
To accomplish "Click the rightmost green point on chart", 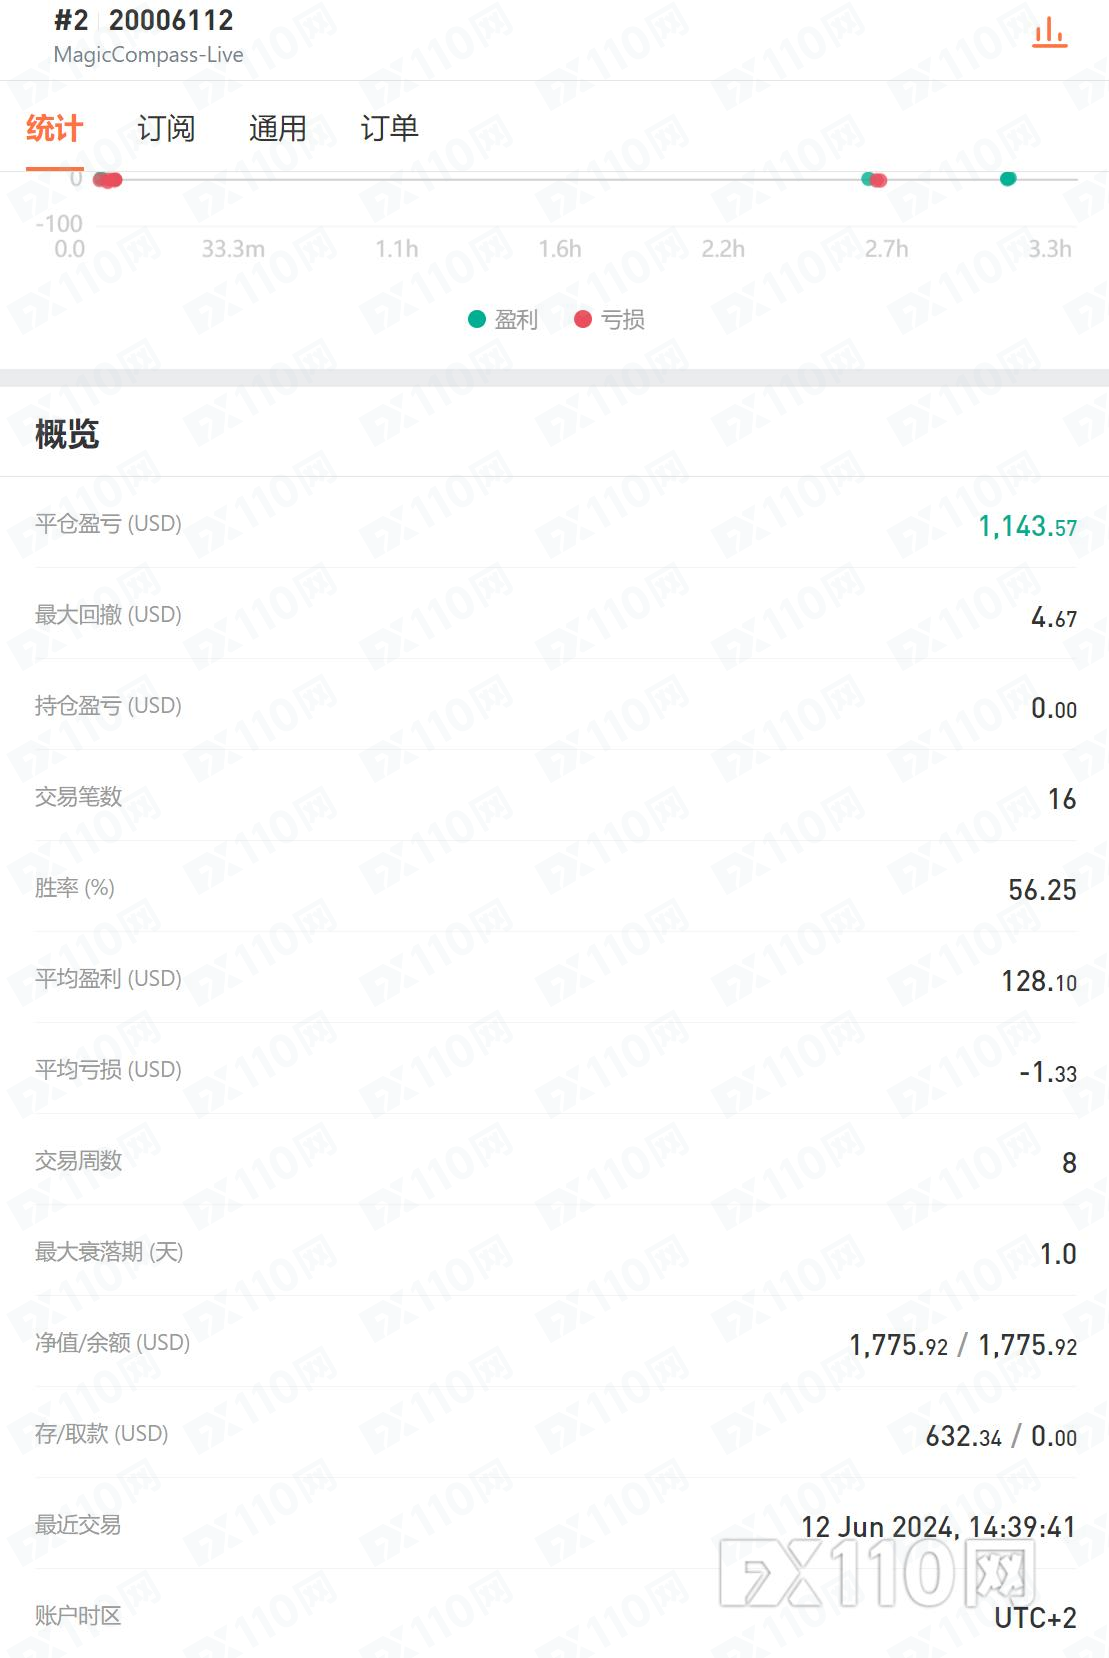I will (x=1008, y=179).
